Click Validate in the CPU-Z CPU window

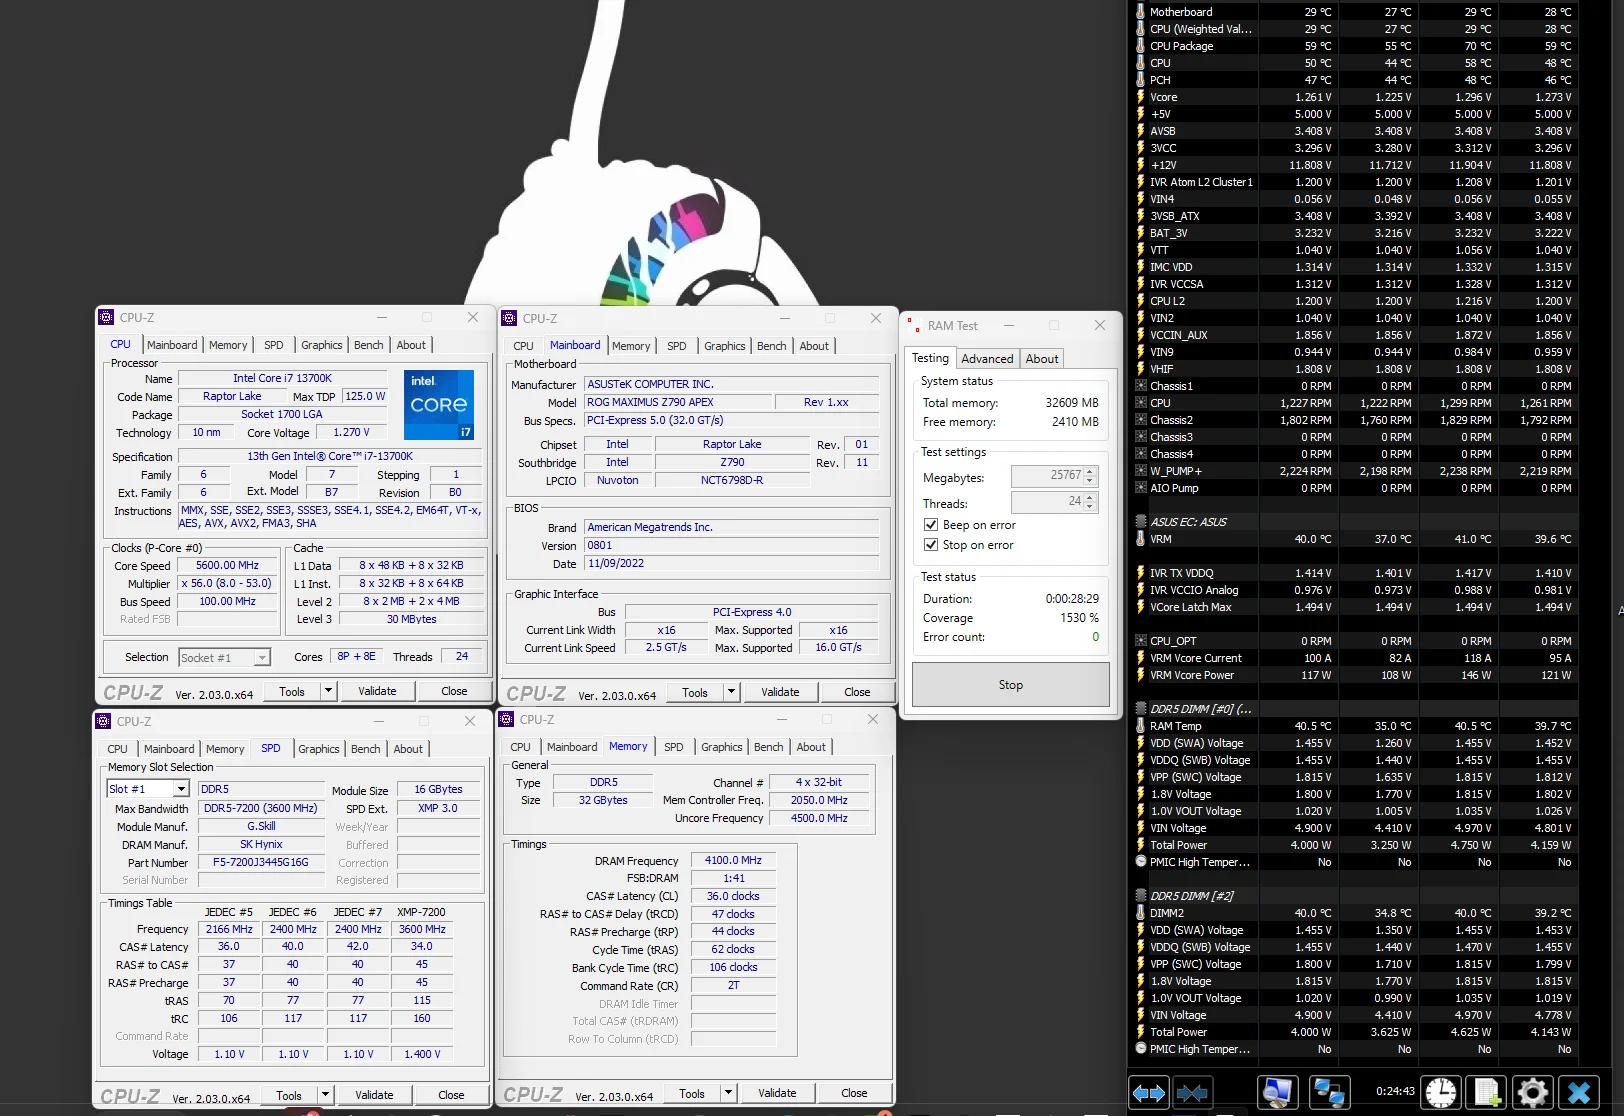click(377, 691)
